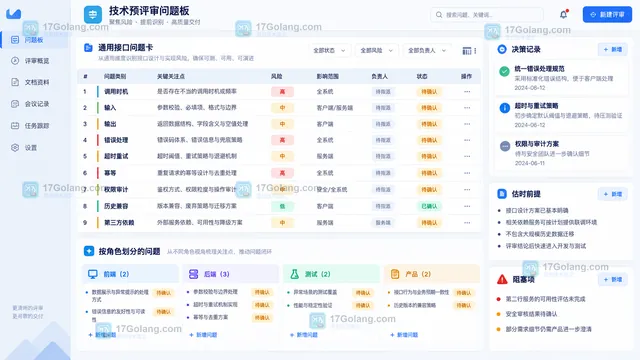Open the 待确认 status tag in 幂等 row
Viewport: 640px width, 360px height.
pyautogui.click(x=429, y=173)
